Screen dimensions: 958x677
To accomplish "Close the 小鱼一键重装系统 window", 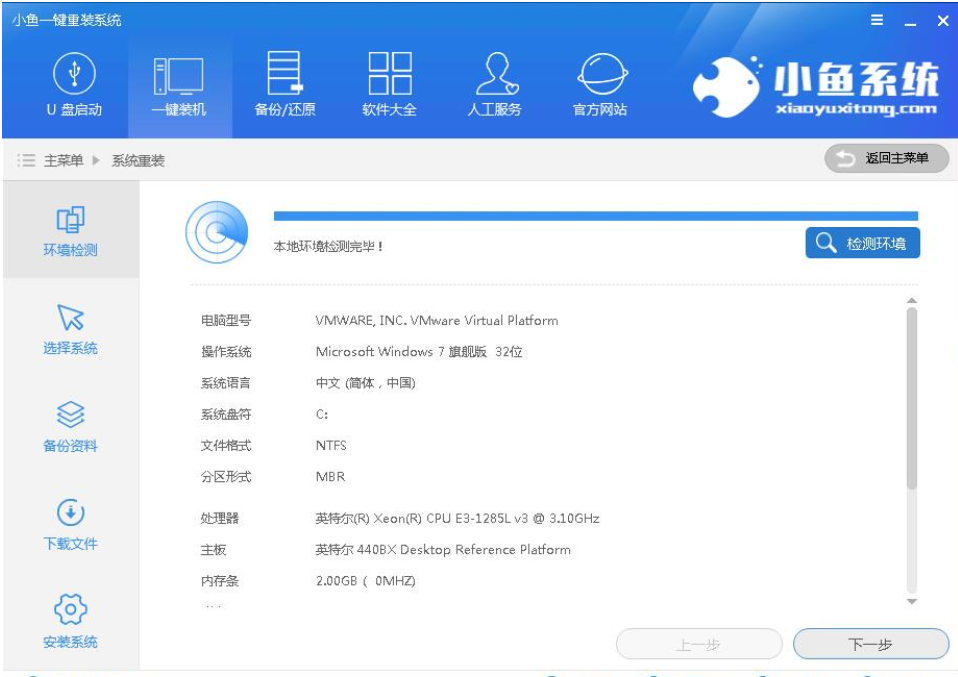I will 943,21.
